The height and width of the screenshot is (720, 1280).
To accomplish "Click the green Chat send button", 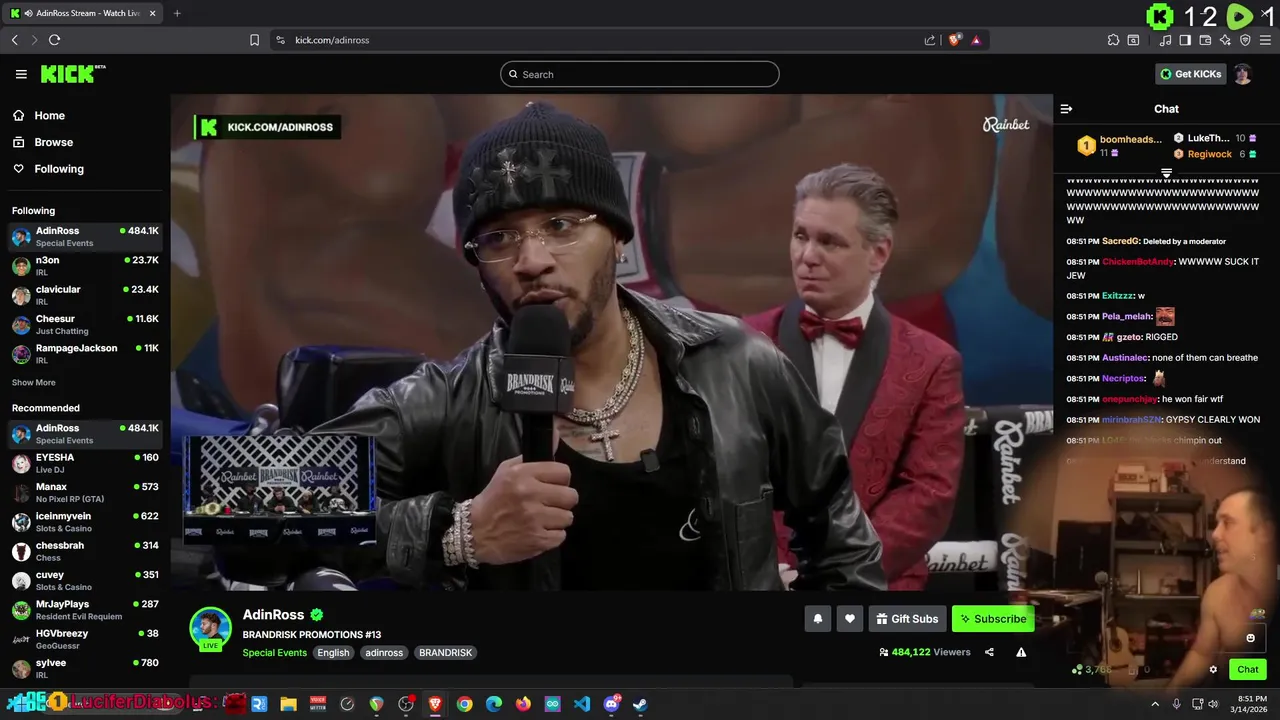I will [1248, 670].
